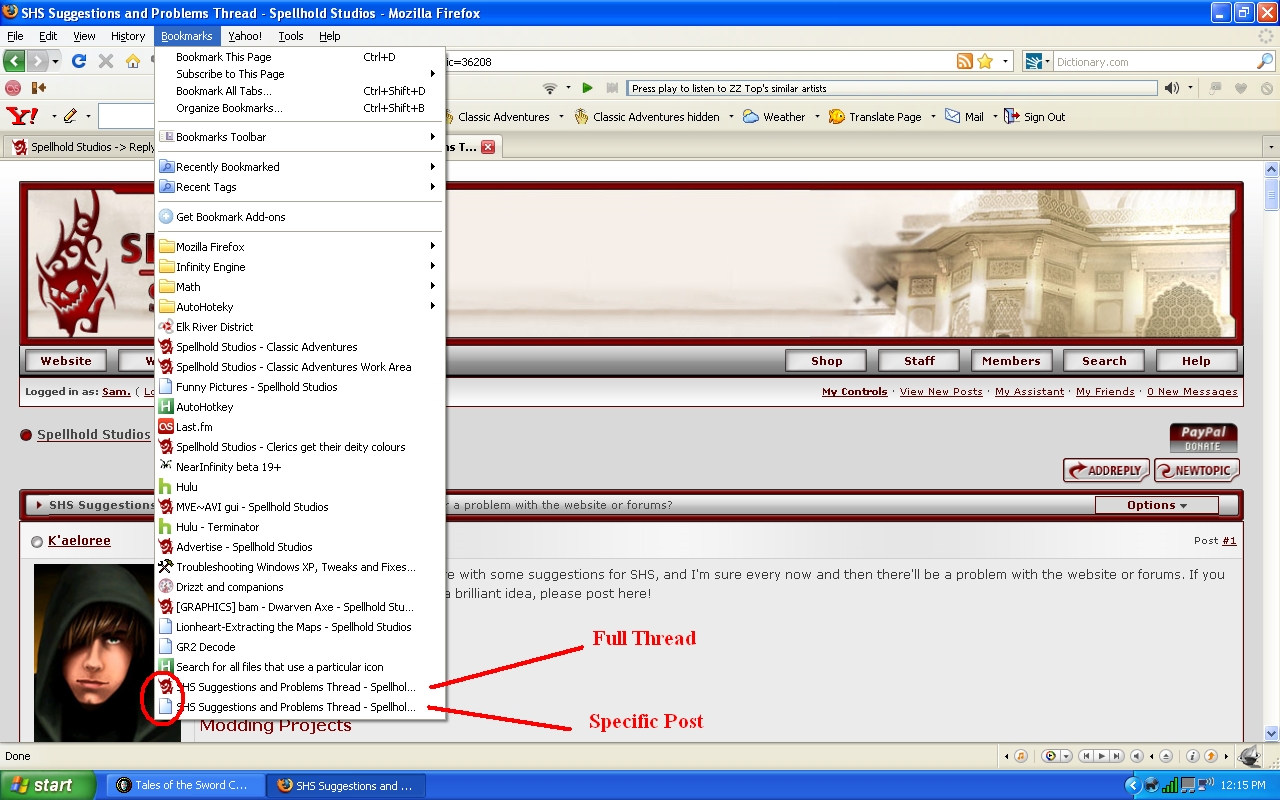Click status bar mute speaker button
1280x800 pixels.
pyautogui.click(x=1137, y=756)
